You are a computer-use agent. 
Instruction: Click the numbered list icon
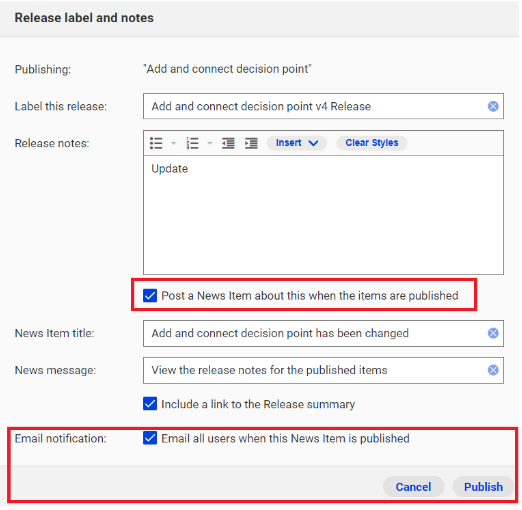coord(192,143)
